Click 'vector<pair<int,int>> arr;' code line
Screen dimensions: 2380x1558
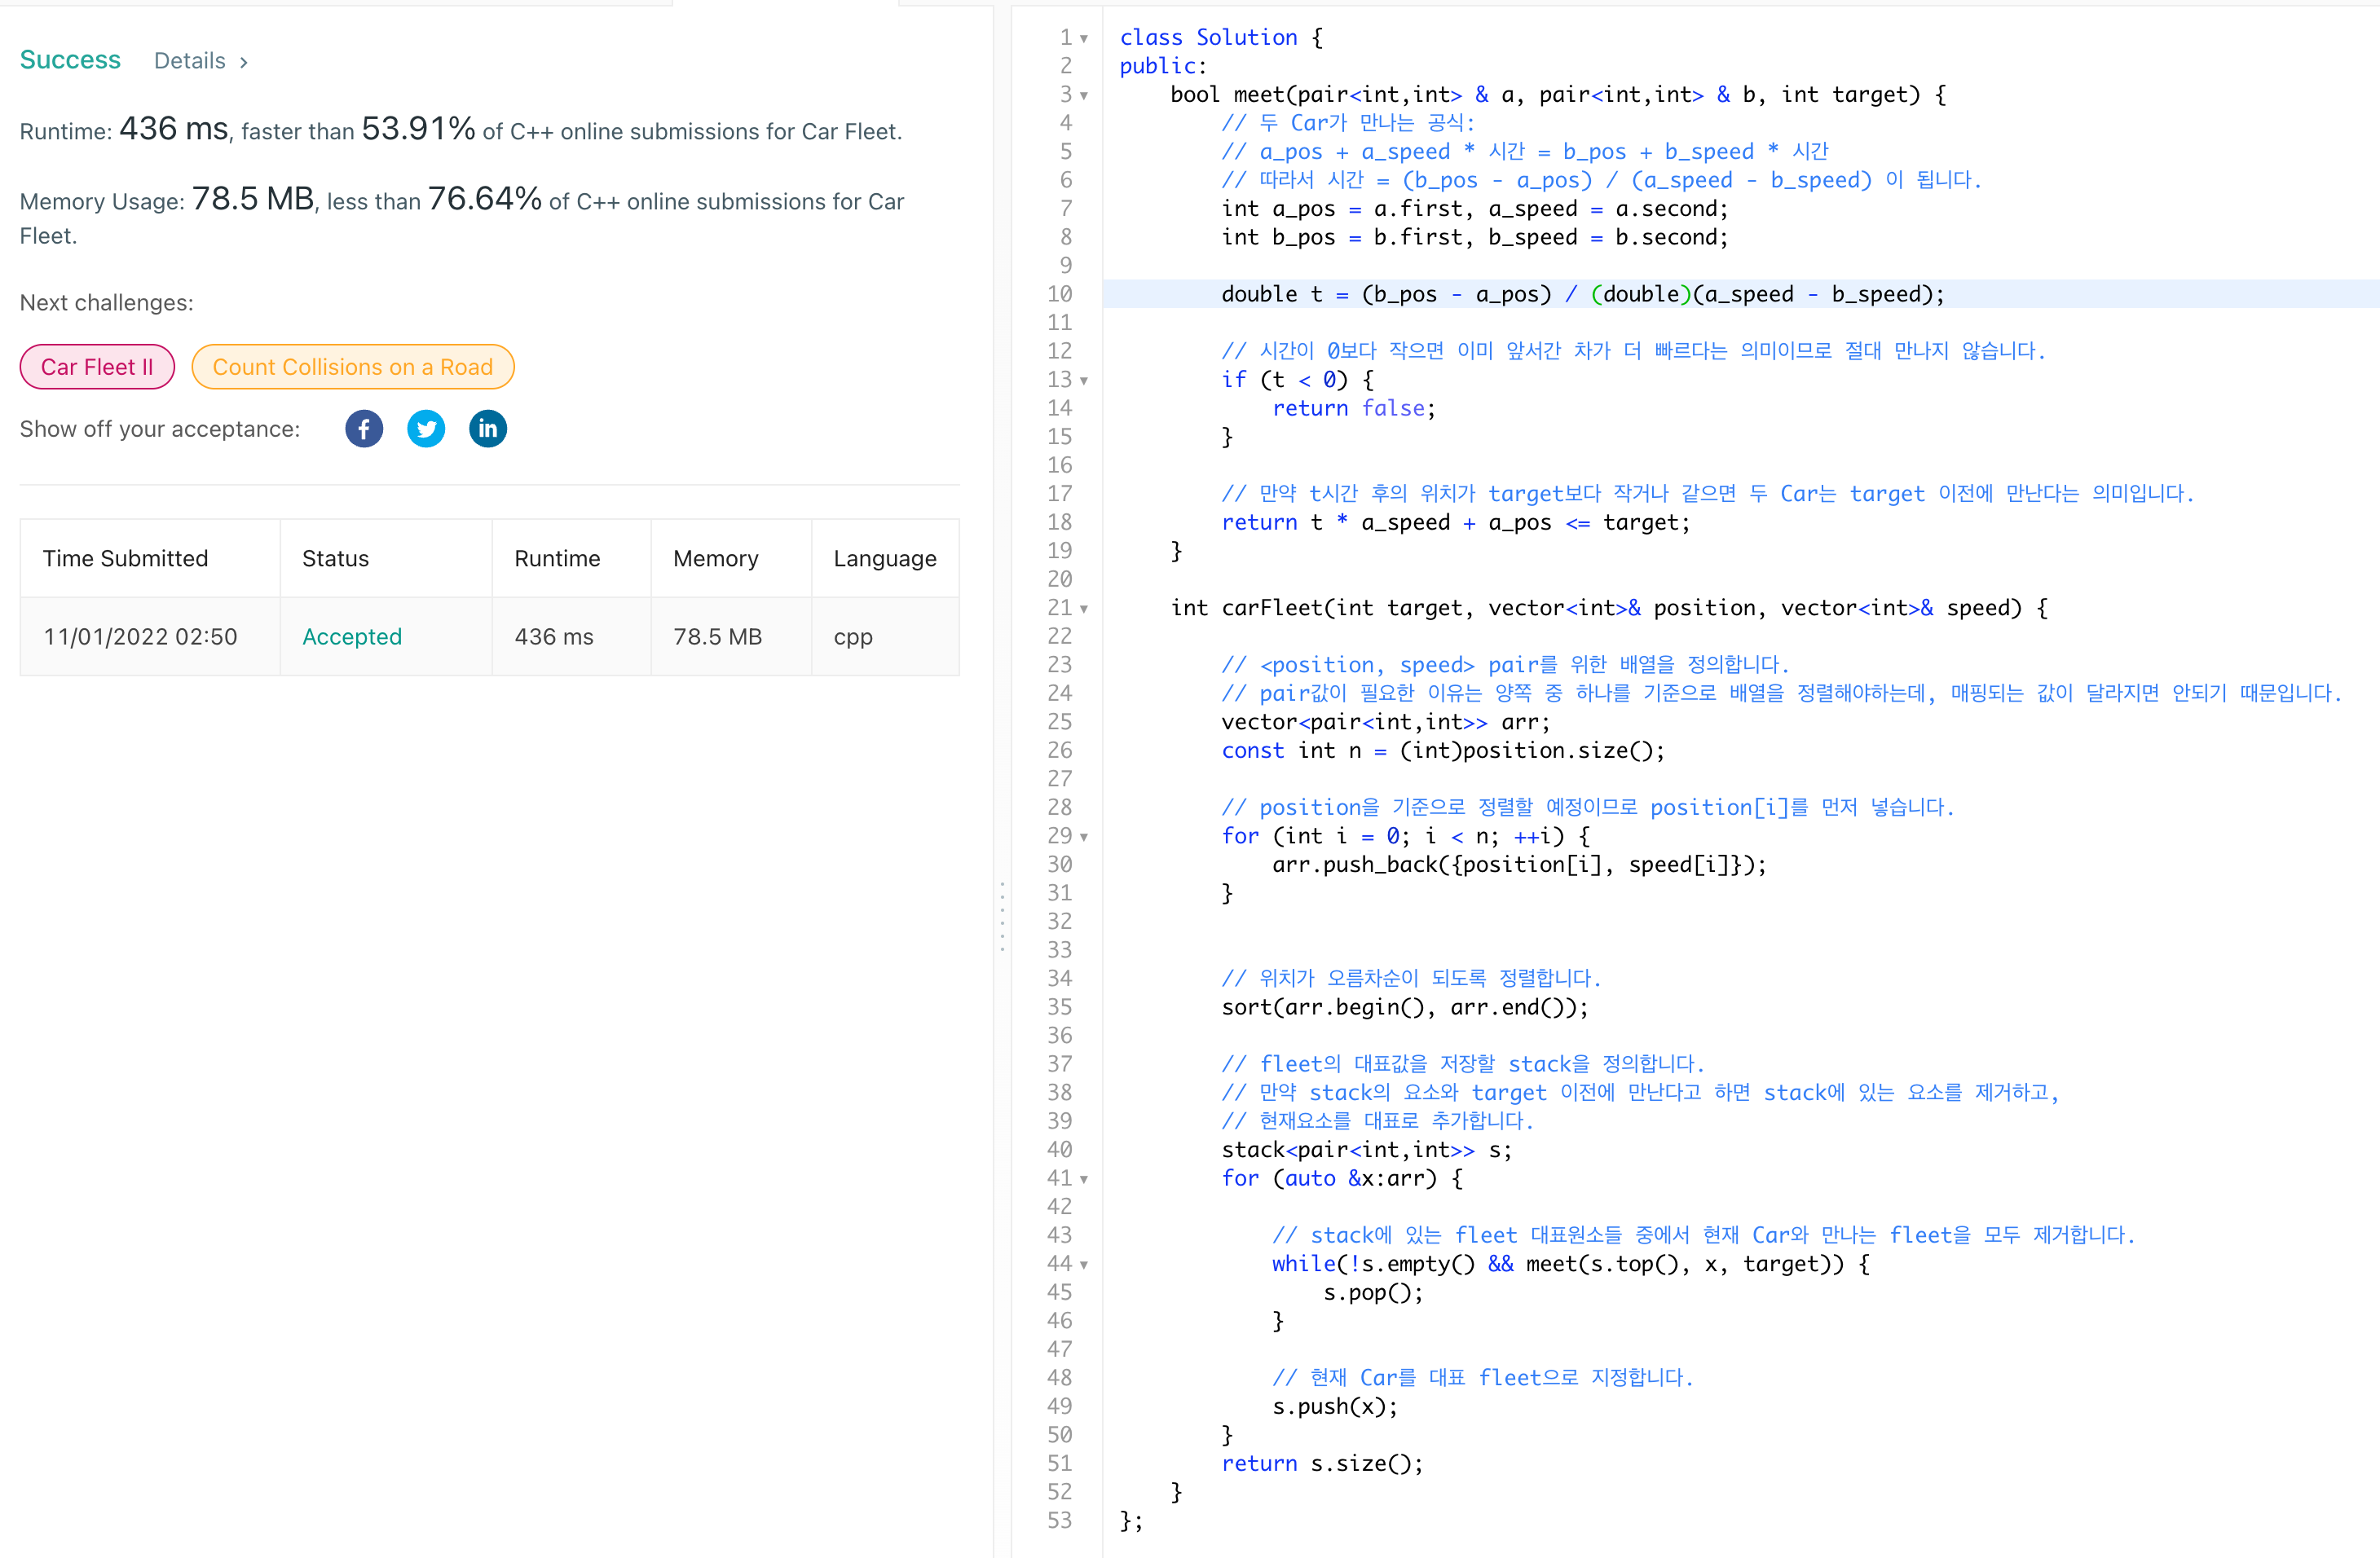[x=1385, y=722]
